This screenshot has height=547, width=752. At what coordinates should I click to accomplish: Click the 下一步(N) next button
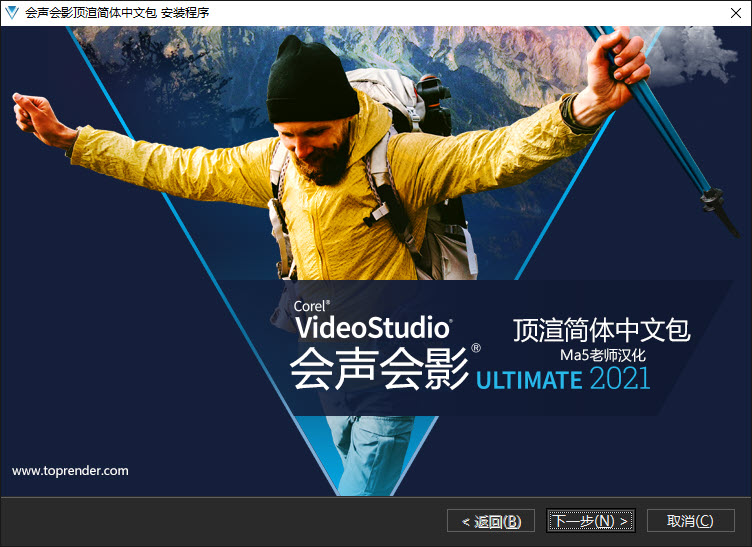[590, 521]
